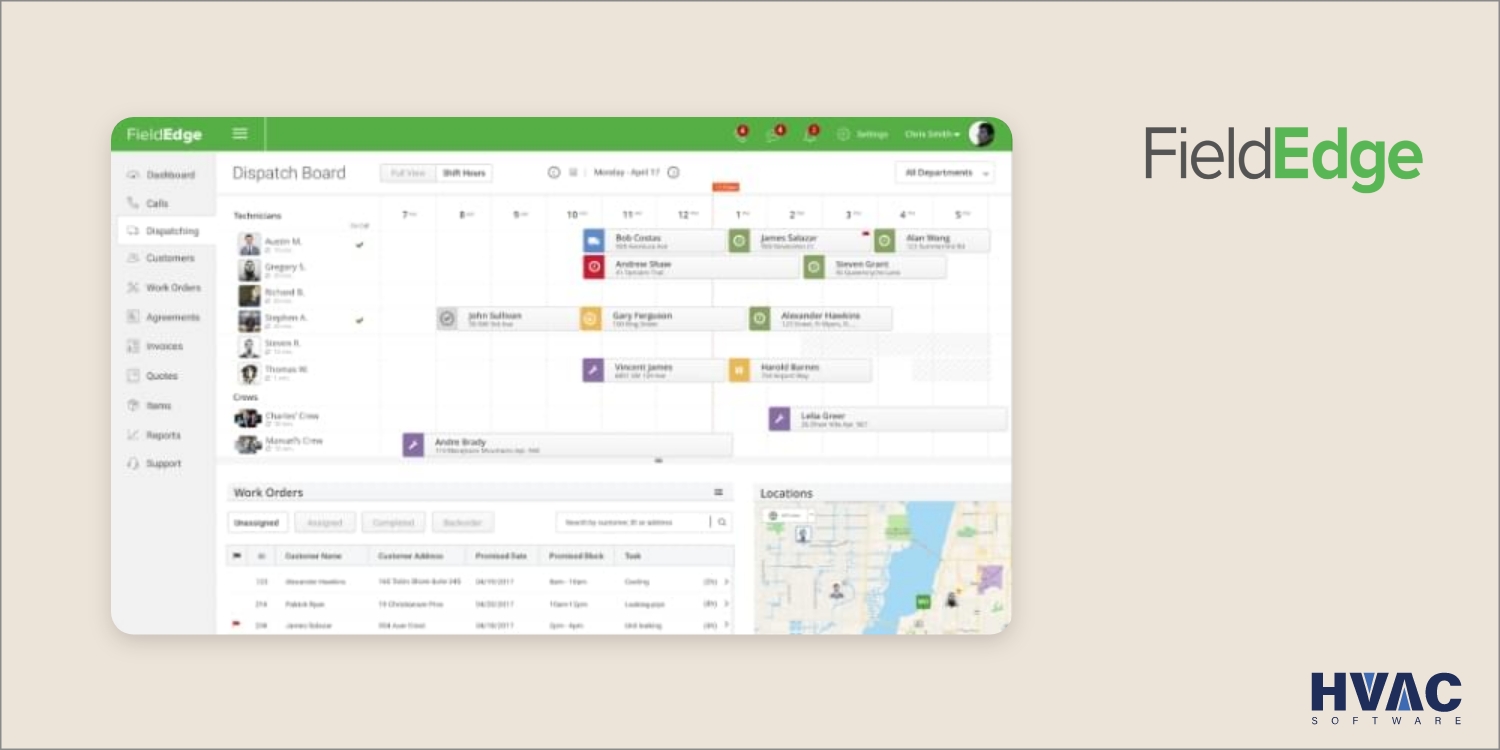The image size is (1500, 750).
Task: Select technician Thomas W. avatar
Action: coord(249,373)
